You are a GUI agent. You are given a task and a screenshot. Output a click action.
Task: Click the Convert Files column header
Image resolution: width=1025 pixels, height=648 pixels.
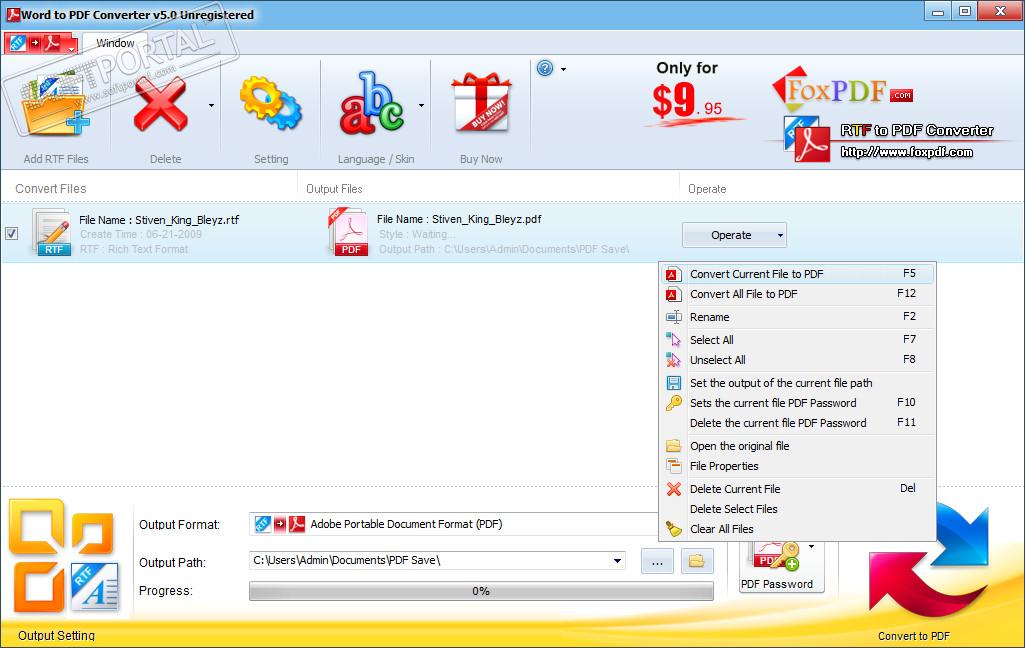[51, 188]
